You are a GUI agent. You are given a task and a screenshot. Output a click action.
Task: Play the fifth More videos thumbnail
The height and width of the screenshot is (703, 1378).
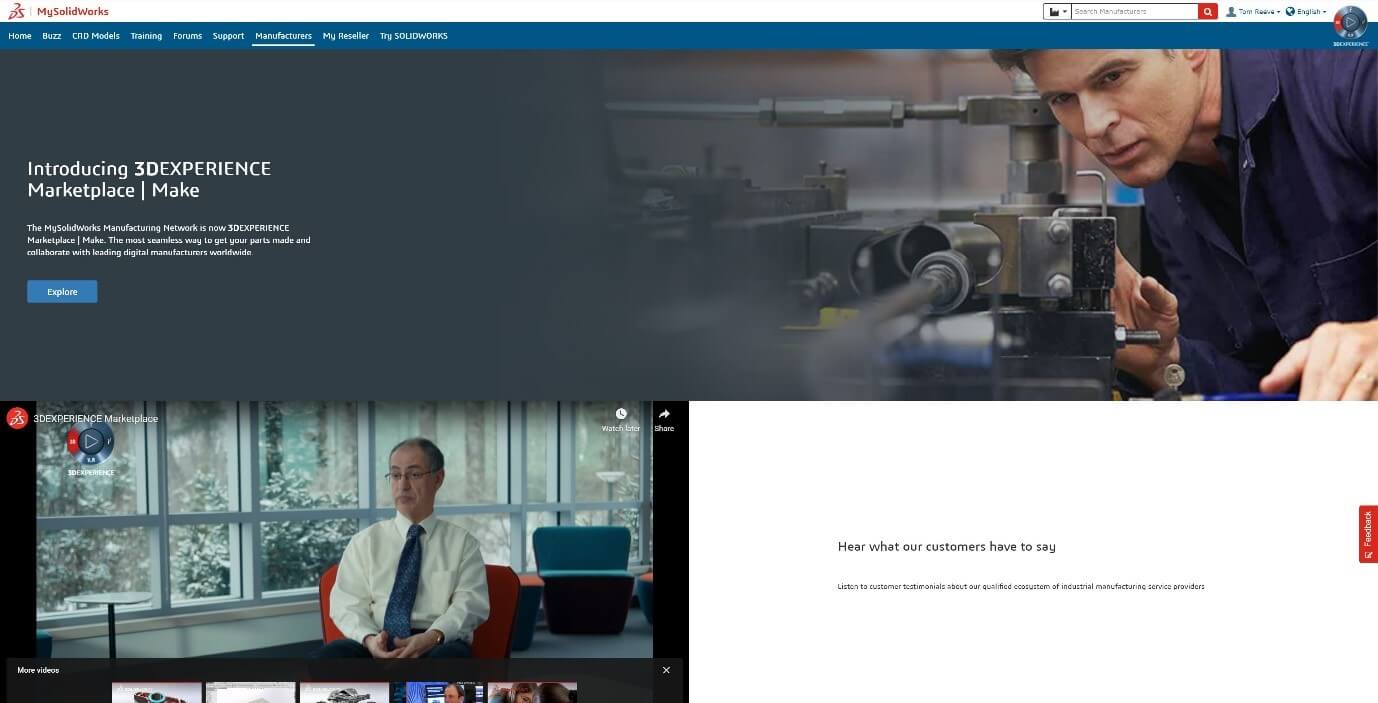click(533, 692)
